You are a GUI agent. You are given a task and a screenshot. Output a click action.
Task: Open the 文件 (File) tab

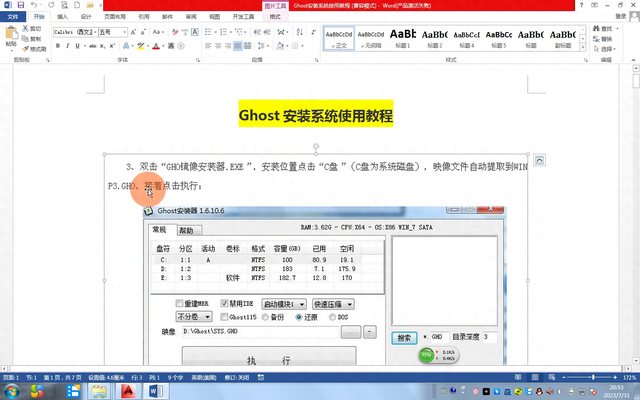13,17
